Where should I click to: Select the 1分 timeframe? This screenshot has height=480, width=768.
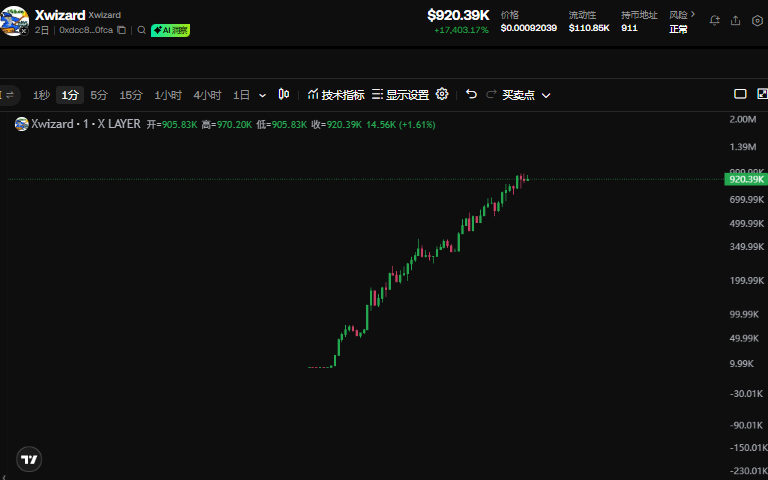coord(70,95)
